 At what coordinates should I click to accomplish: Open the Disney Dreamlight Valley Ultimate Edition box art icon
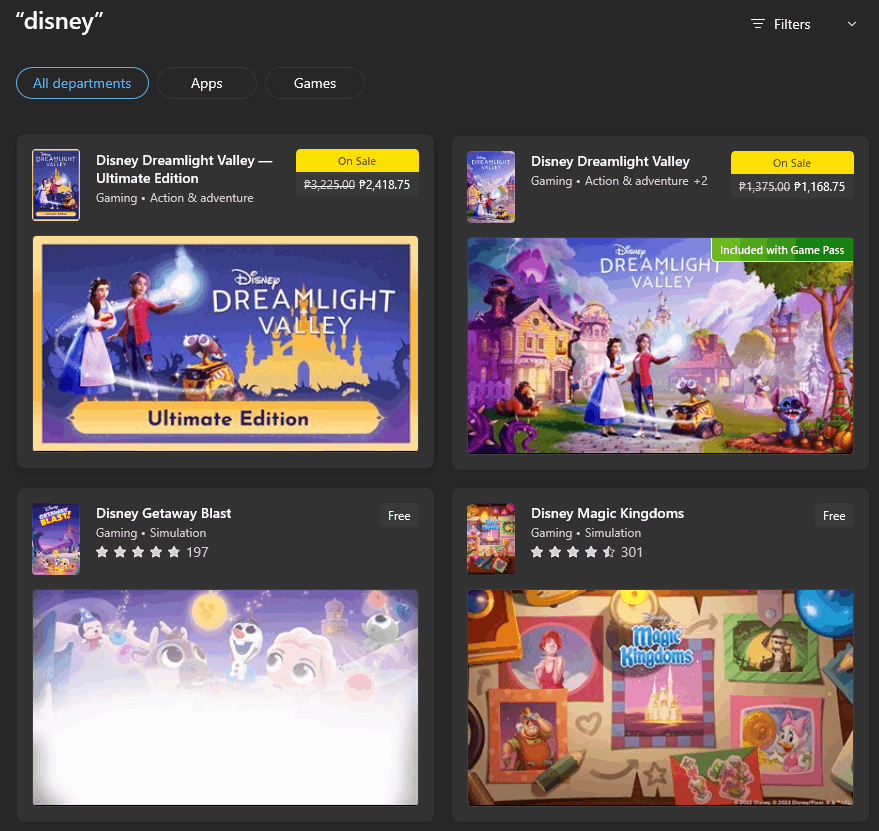(x=55, y=184)
